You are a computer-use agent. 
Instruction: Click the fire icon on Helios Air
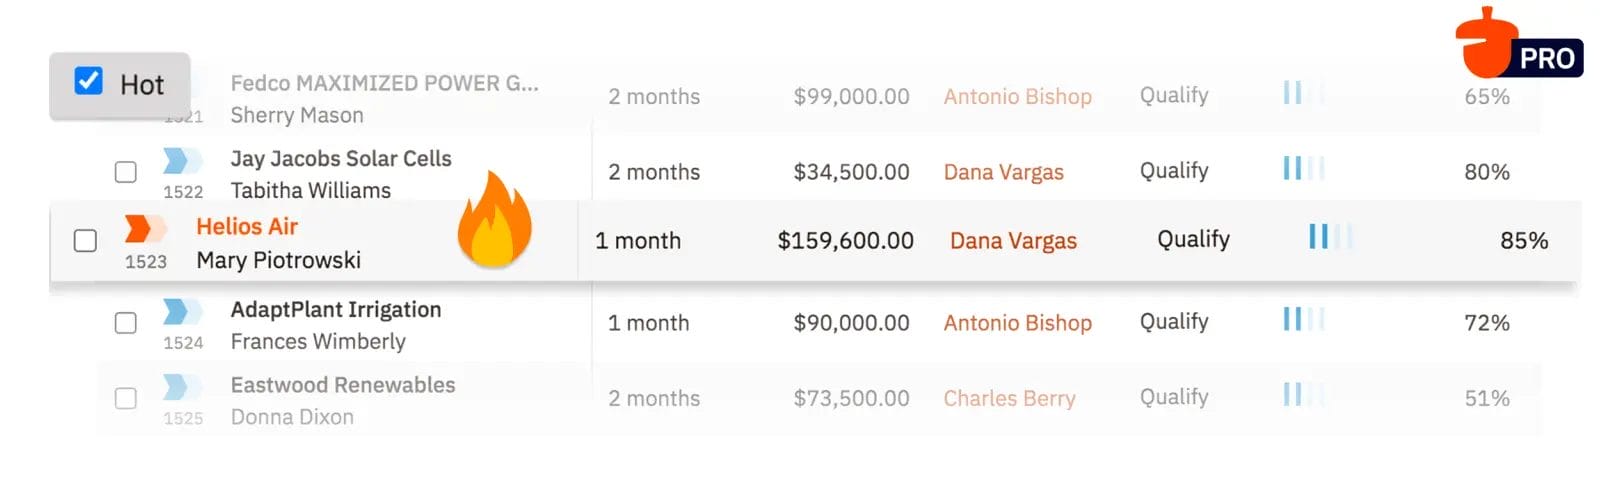click(494, 221)
